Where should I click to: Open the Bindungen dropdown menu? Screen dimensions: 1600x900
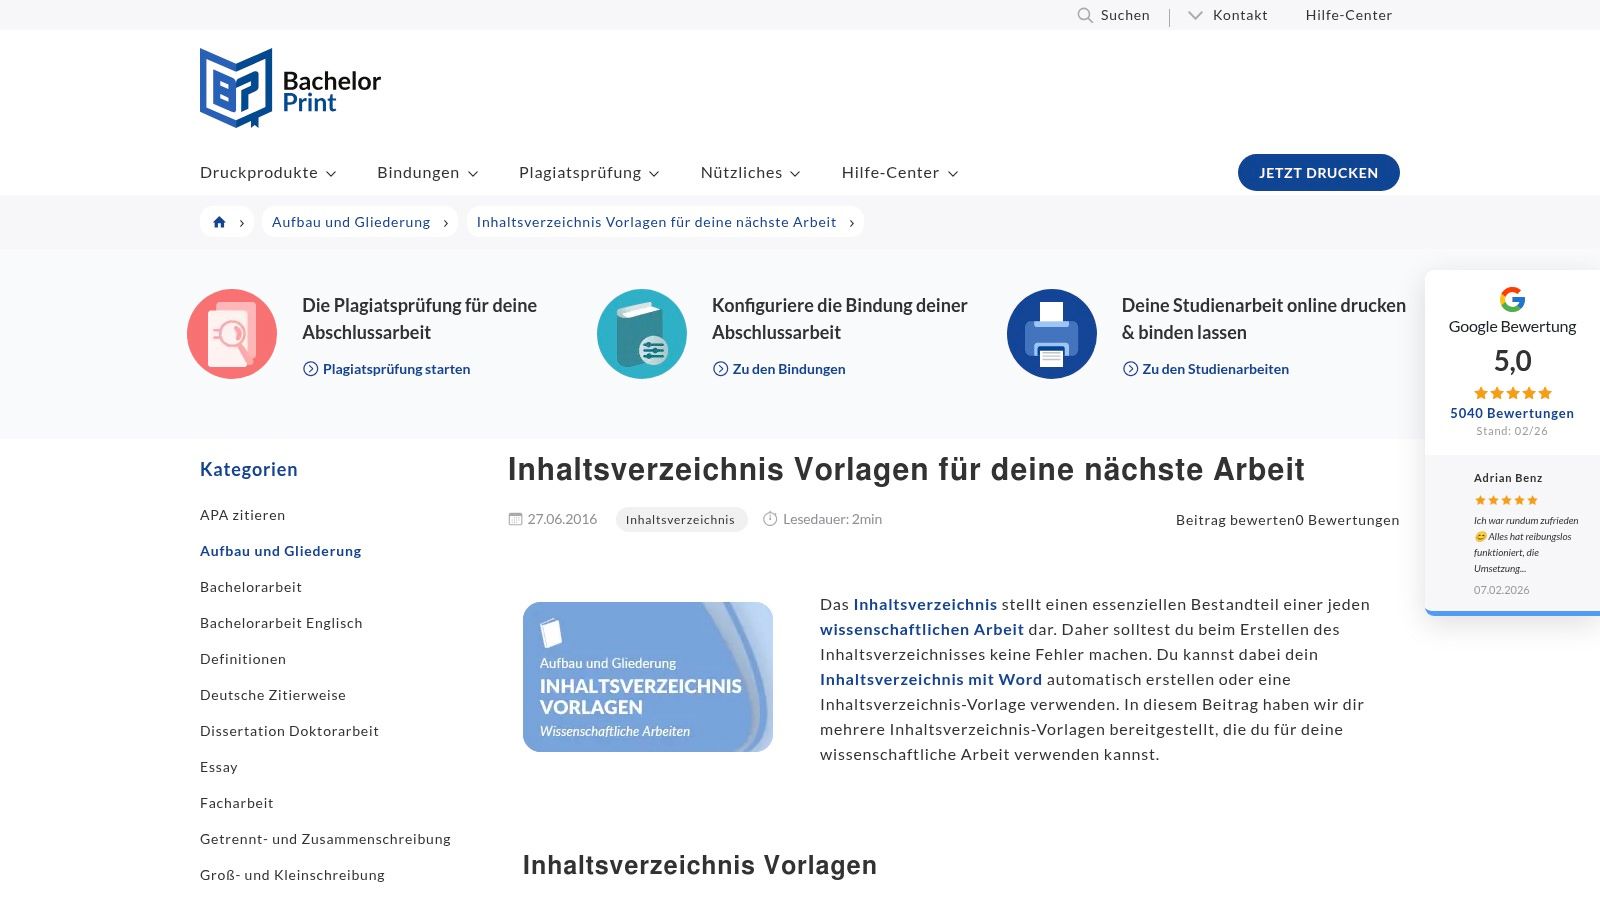click(x=427, y=173)
